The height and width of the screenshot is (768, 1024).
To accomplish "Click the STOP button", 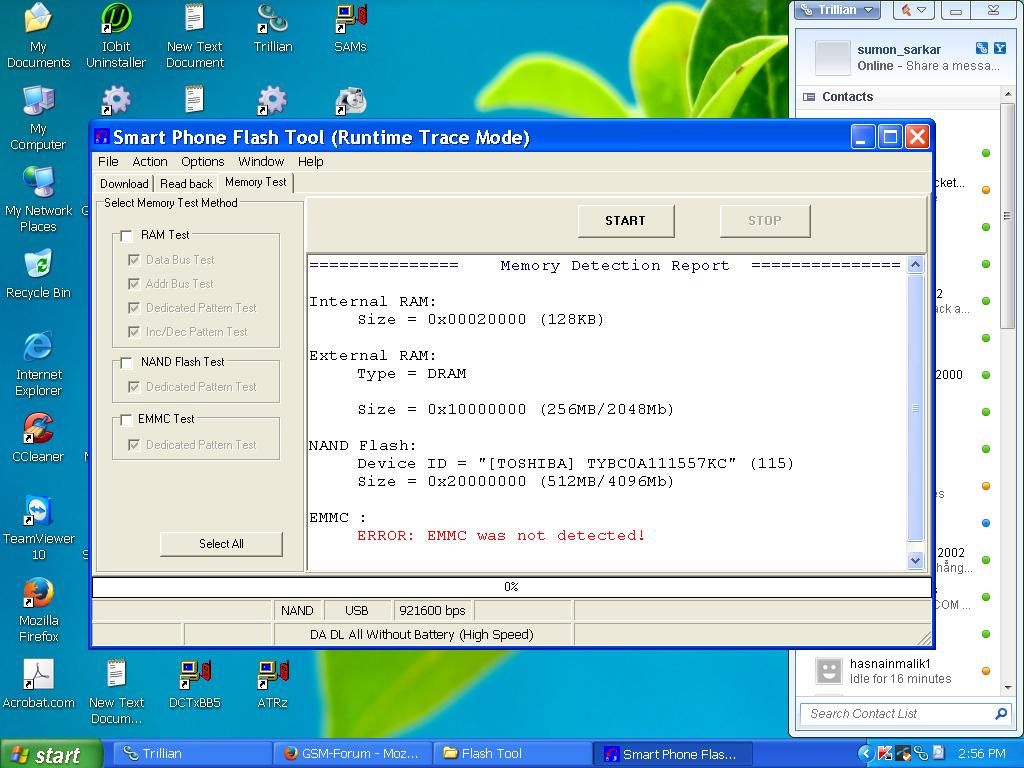I will pos(765,221).
